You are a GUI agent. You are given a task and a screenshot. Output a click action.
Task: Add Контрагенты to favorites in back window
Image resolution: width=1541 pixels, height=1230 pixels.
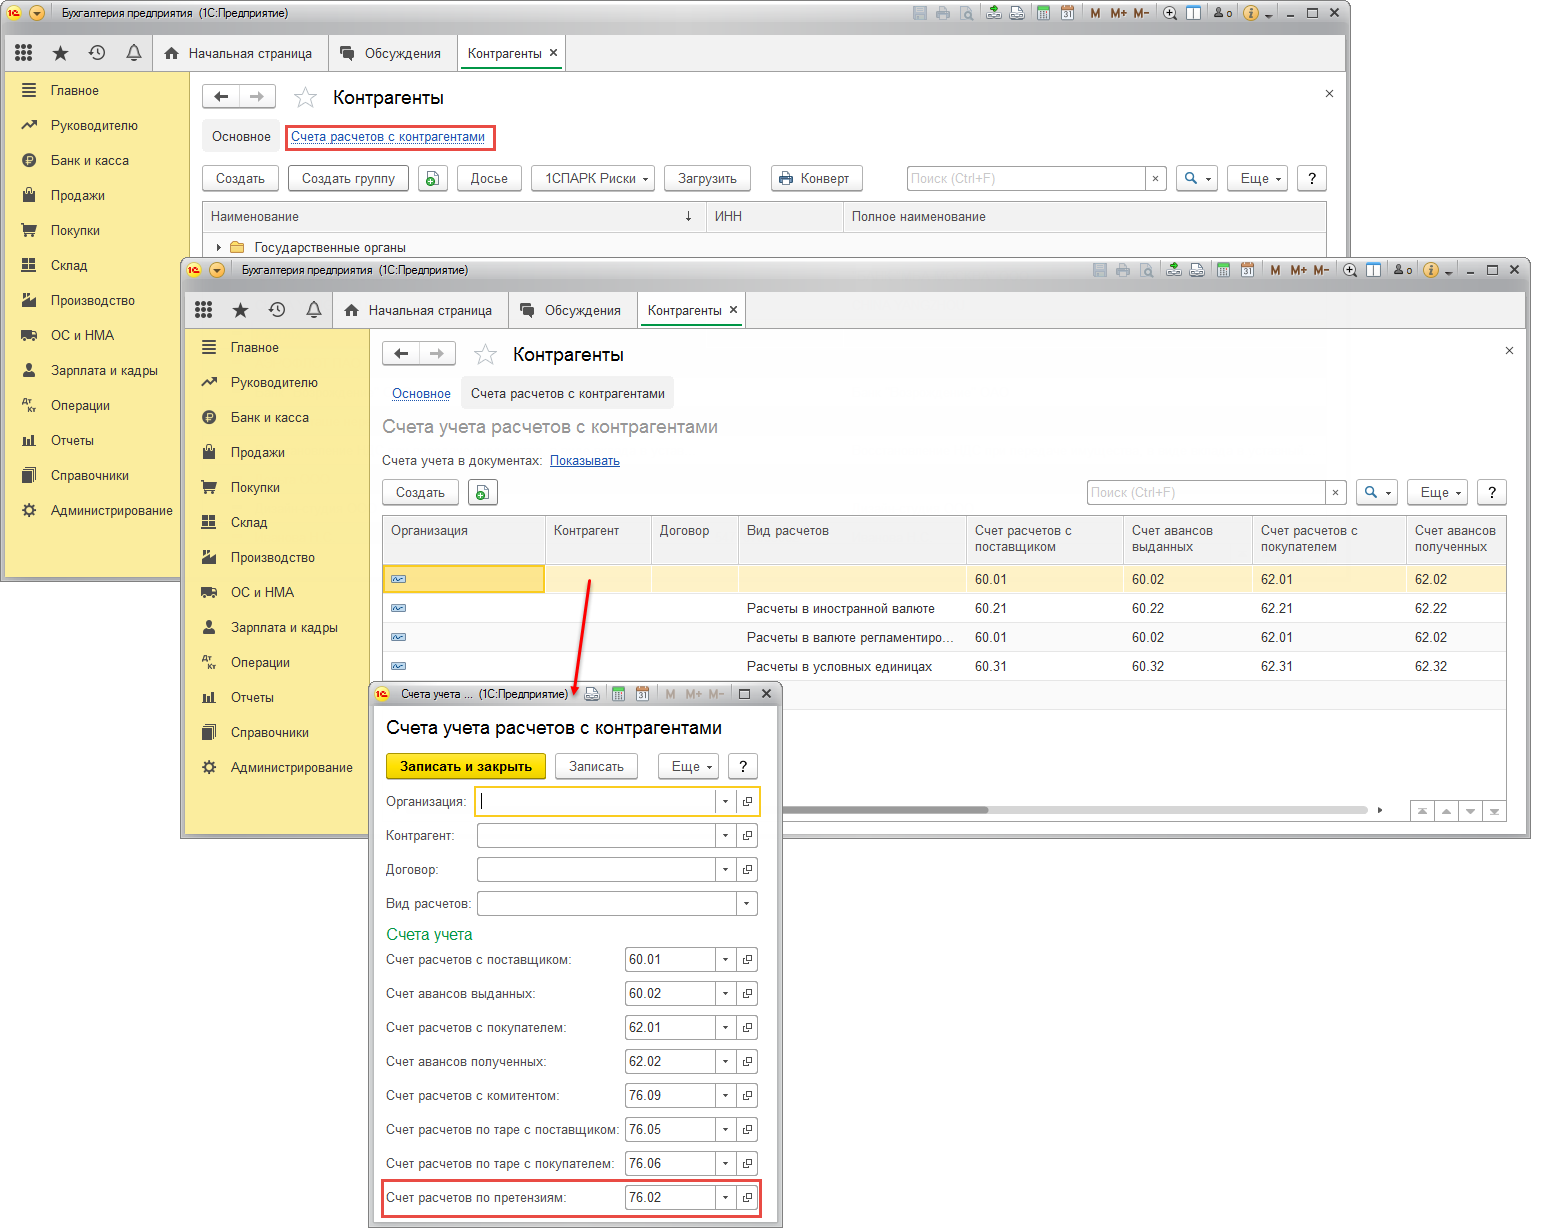tap(305, 97)
